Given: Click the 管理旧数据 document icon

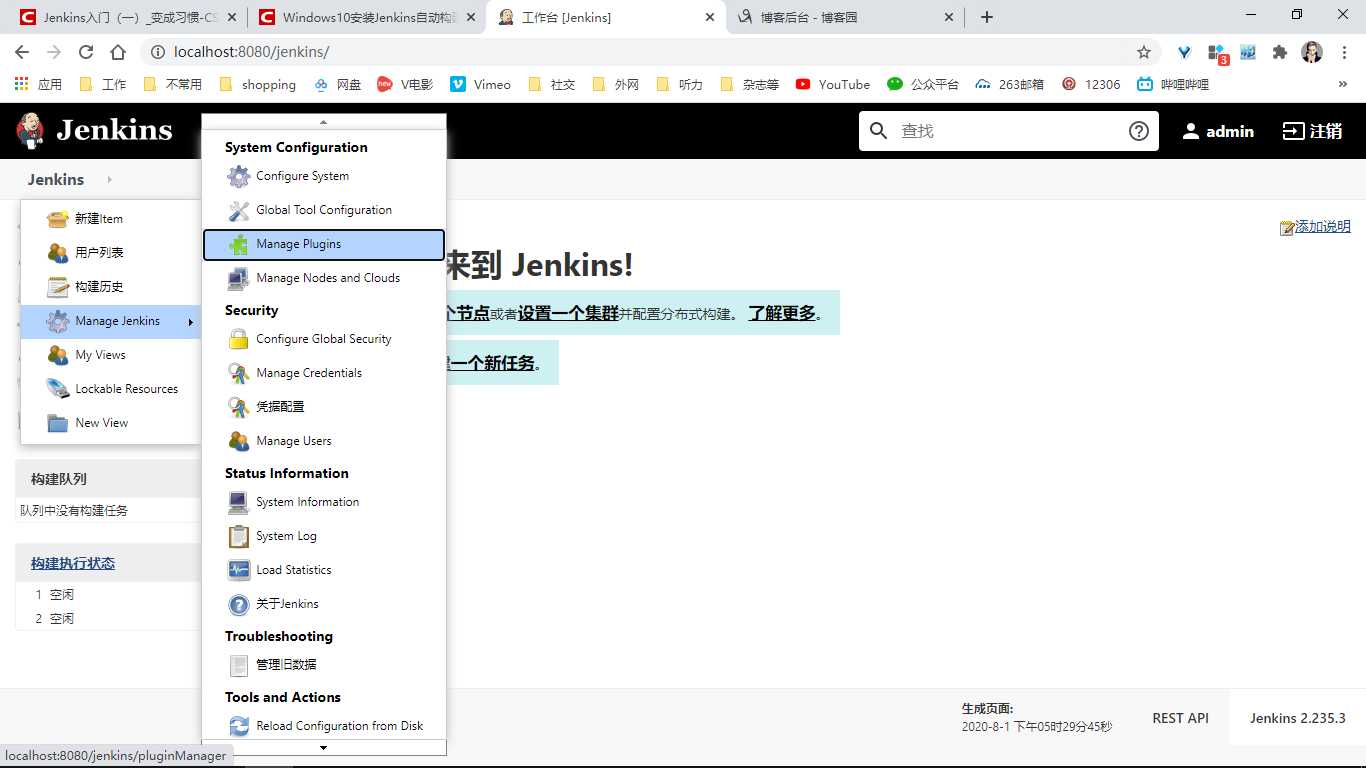Looking at the screenshot, I should click(x=238, y=665).
